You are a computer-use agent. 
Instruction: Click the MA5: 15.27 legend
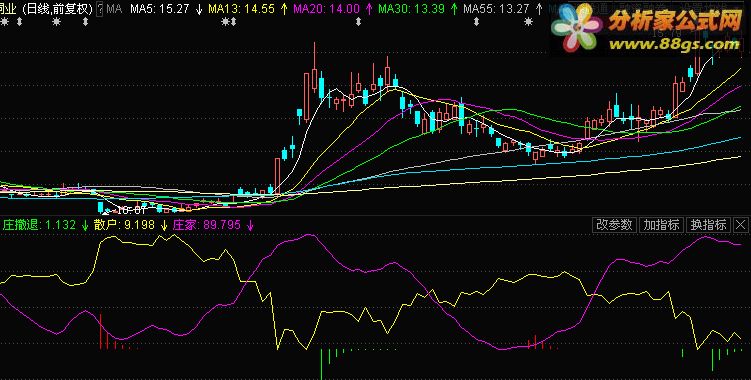pyautogui.click(x=160, y=9)
